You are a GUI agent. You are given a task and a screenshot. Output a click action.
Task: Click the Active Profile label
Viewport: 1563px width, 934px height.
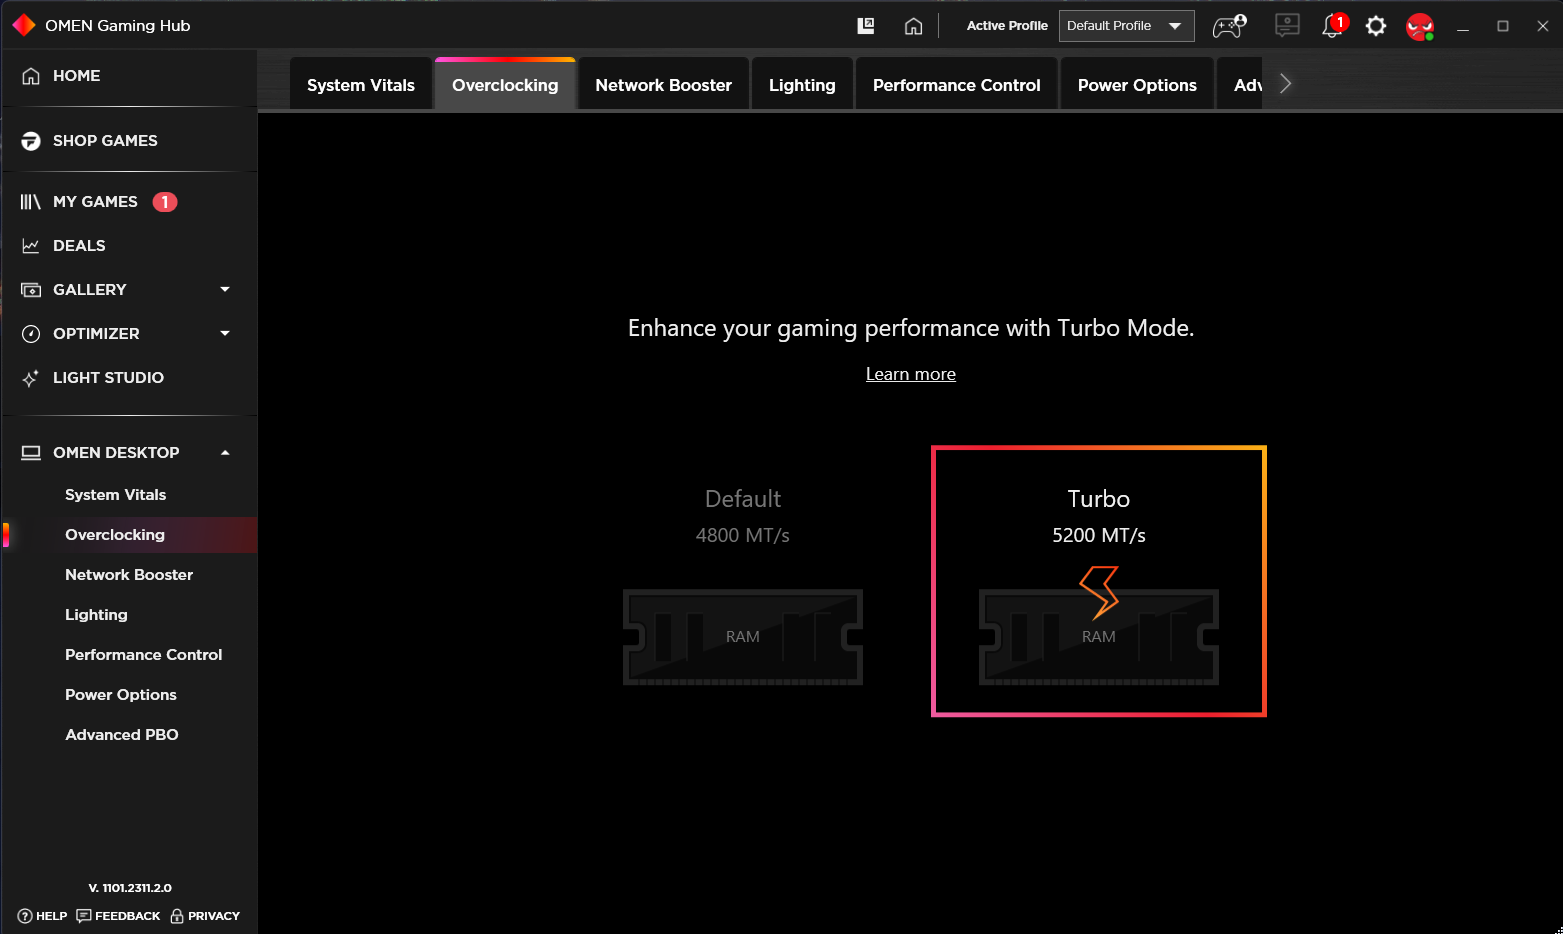pyautogui.click(x=1007, y=26)
